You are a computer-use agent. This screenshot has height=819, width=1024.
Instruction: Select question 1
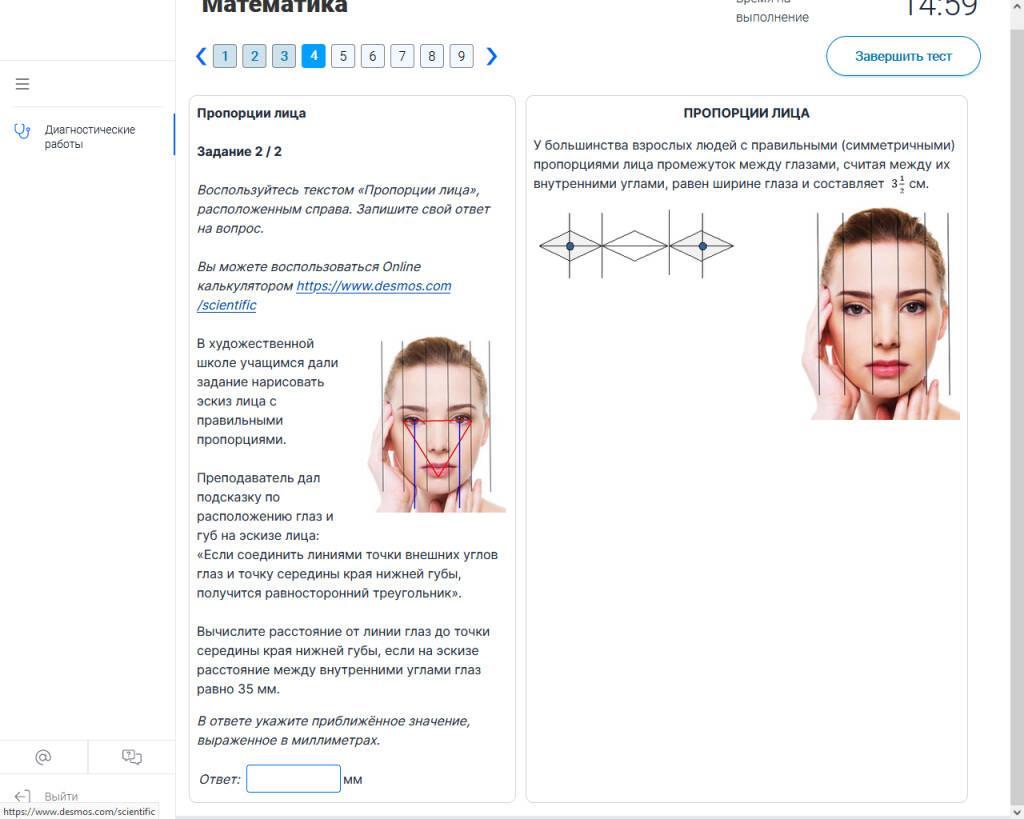tap(225, 56)
